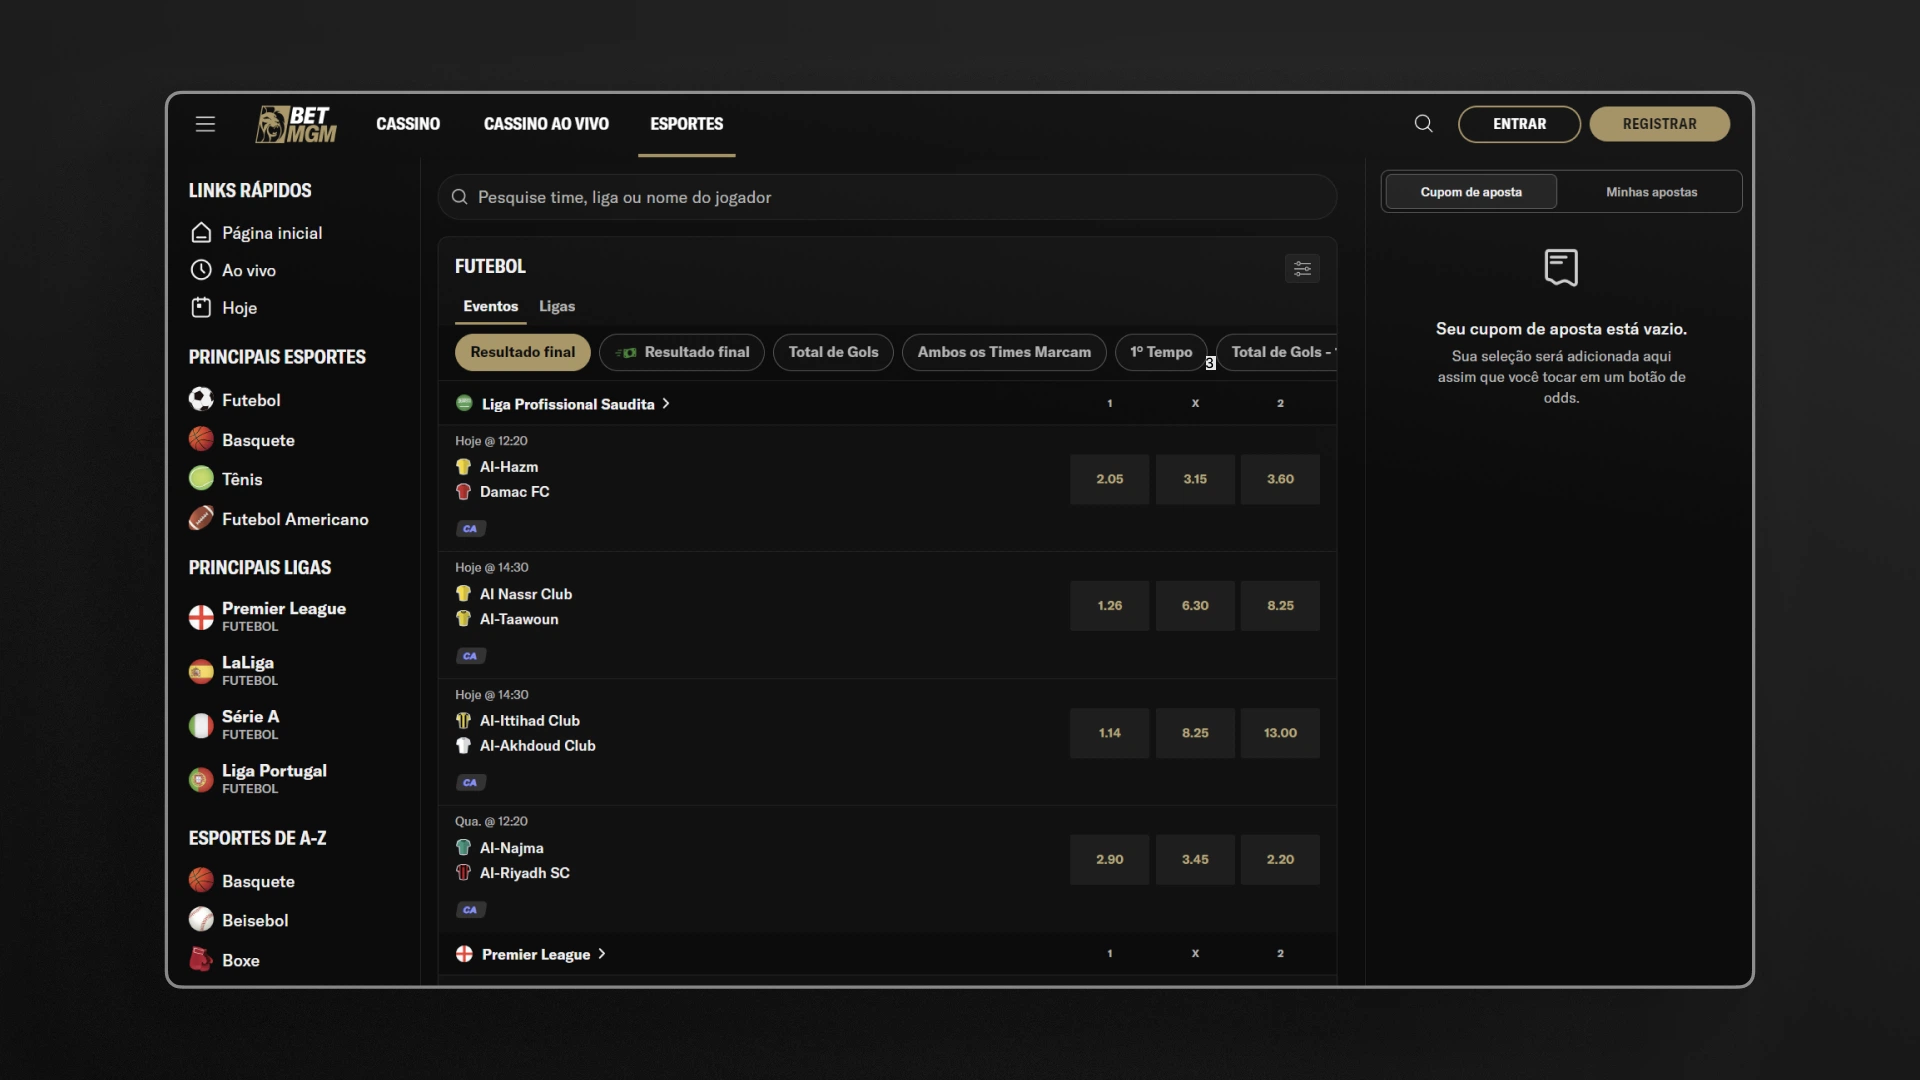Click the Hoje calendar icon
This screenshot has height=1080, width=1920.
coord(201,308)
